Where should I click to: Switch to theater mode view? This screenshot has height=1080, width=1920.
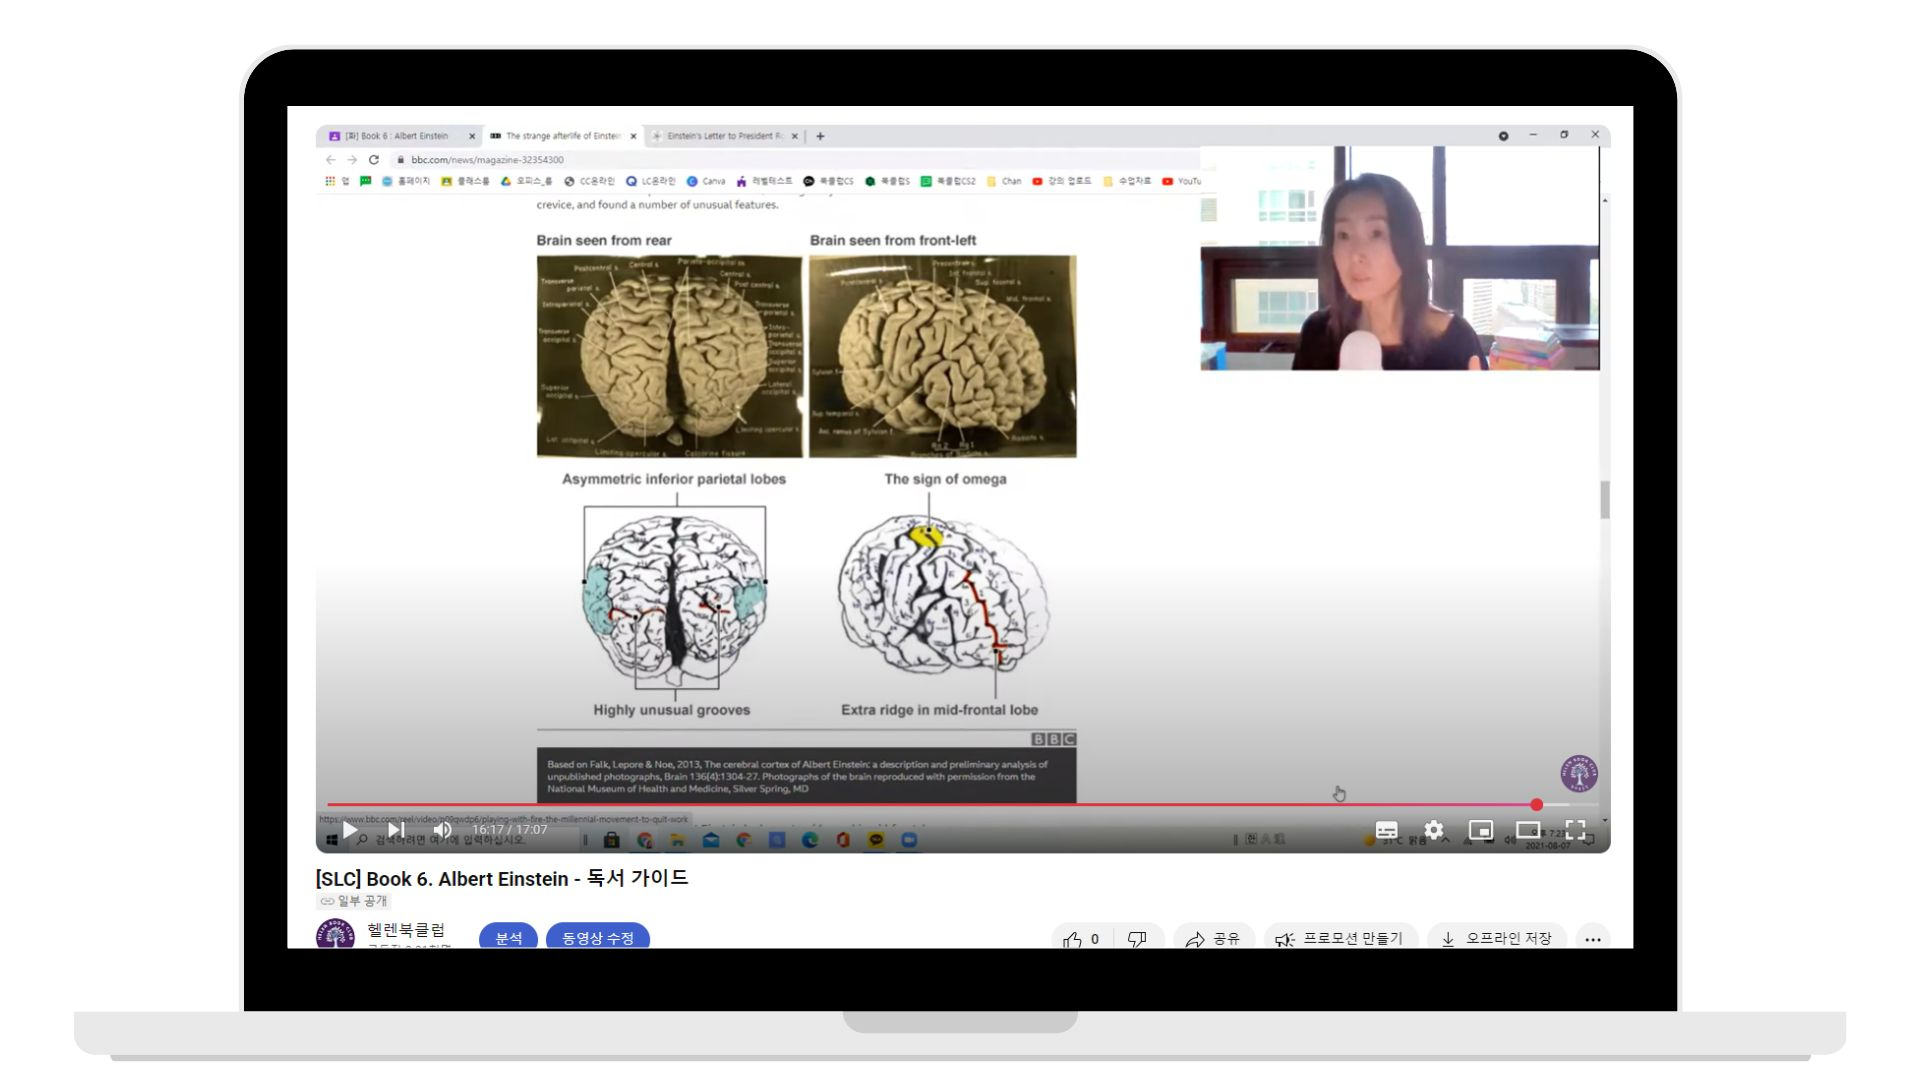(1528, 830)
